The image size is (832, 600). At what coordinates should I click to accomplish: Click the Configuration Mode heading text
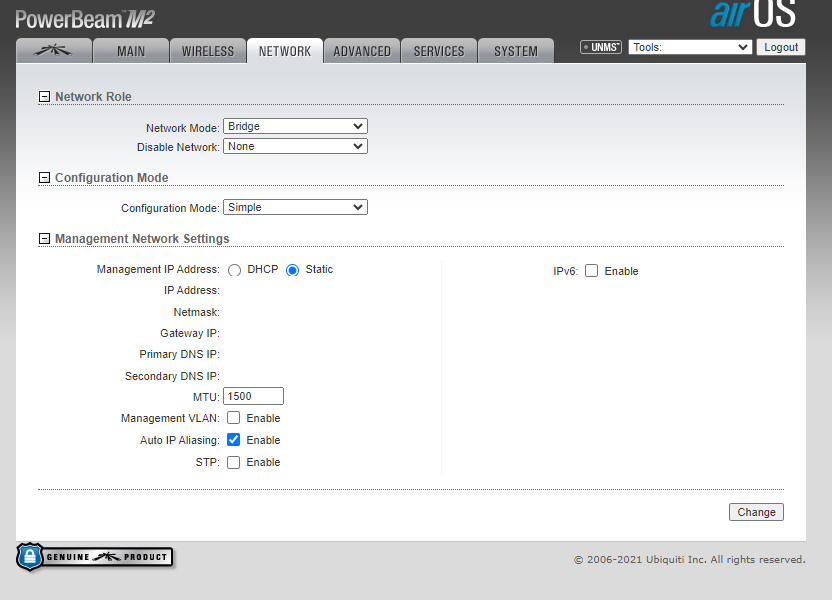(x=112, y=178)
